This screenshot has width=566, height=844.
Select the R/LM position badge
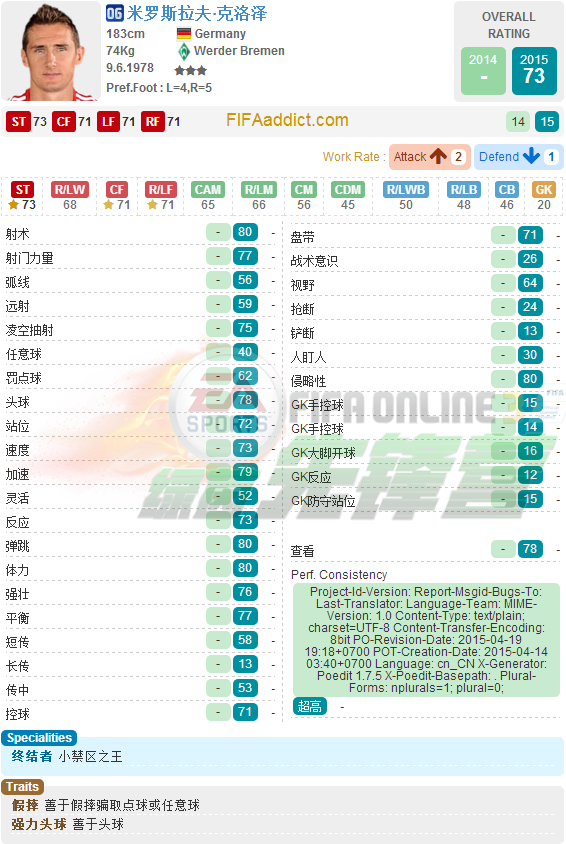click(259, 189)
